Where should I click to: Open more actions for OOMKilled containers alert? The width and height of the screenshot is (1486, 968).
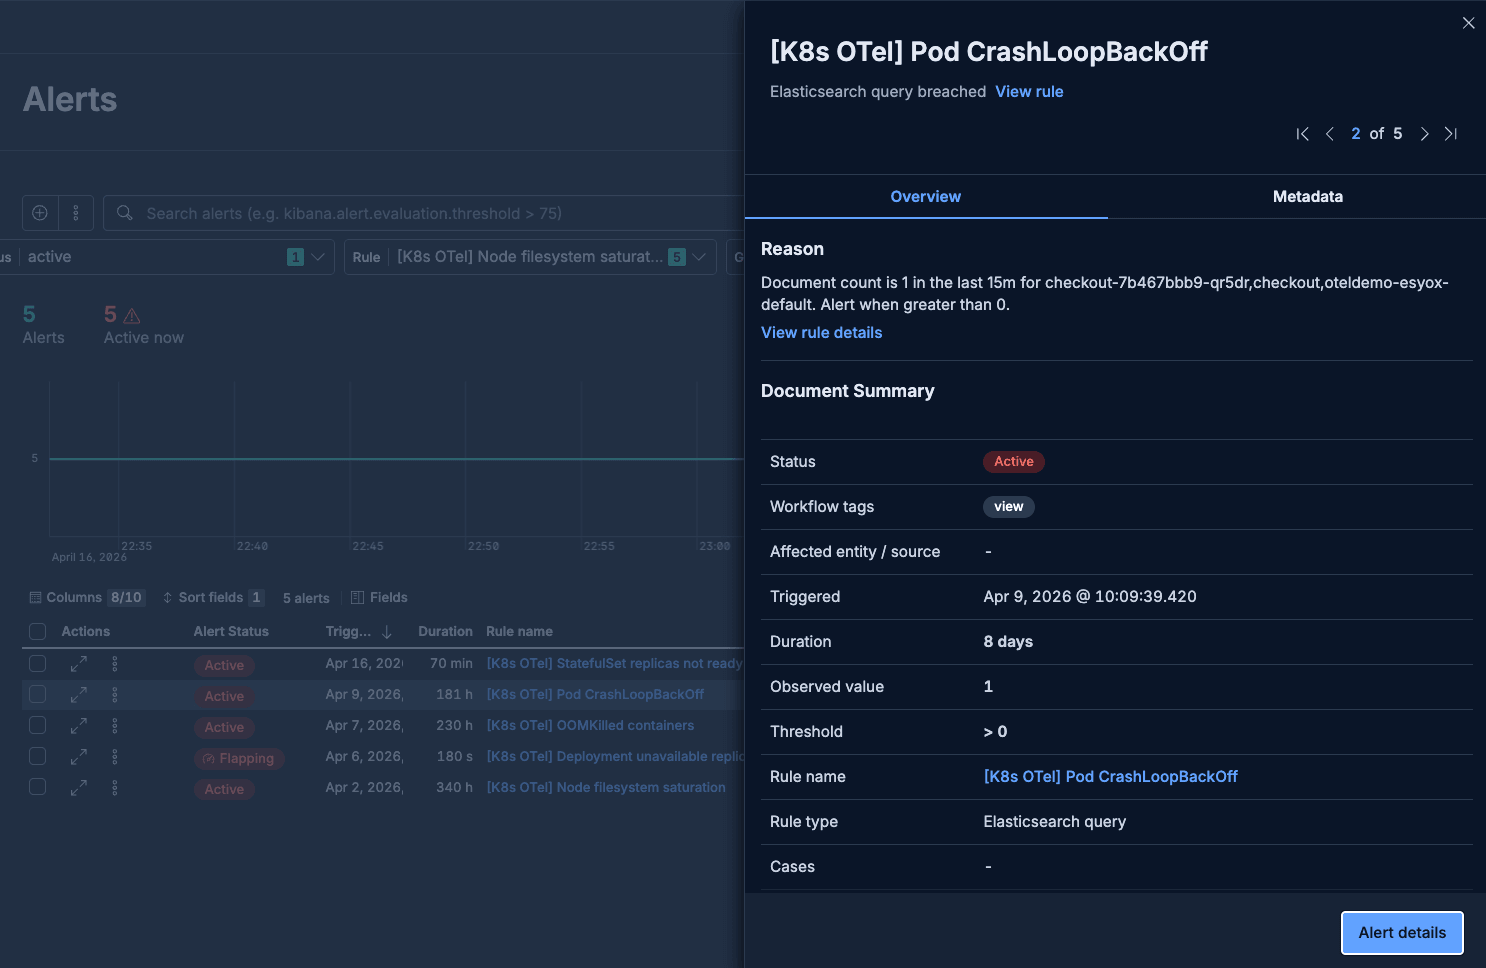pyautogui.click(x=115, y=725)
